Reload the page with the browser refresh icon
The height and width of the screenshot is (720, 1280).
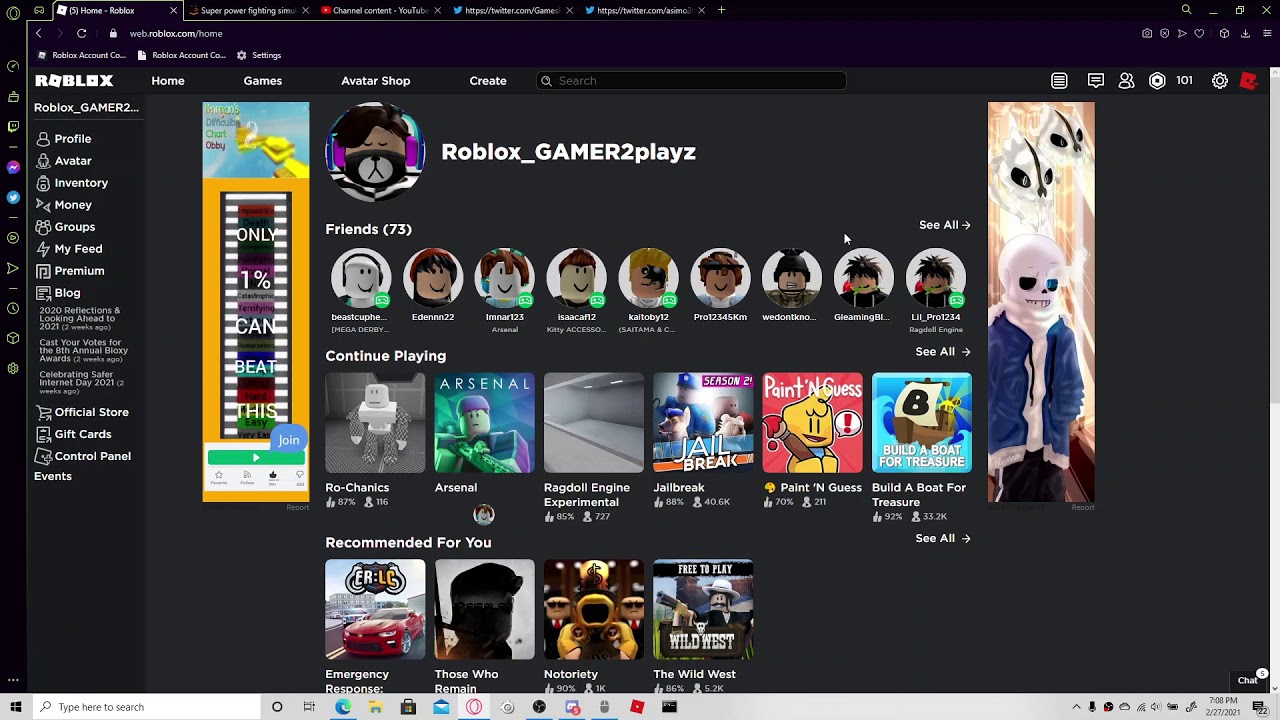81,33
